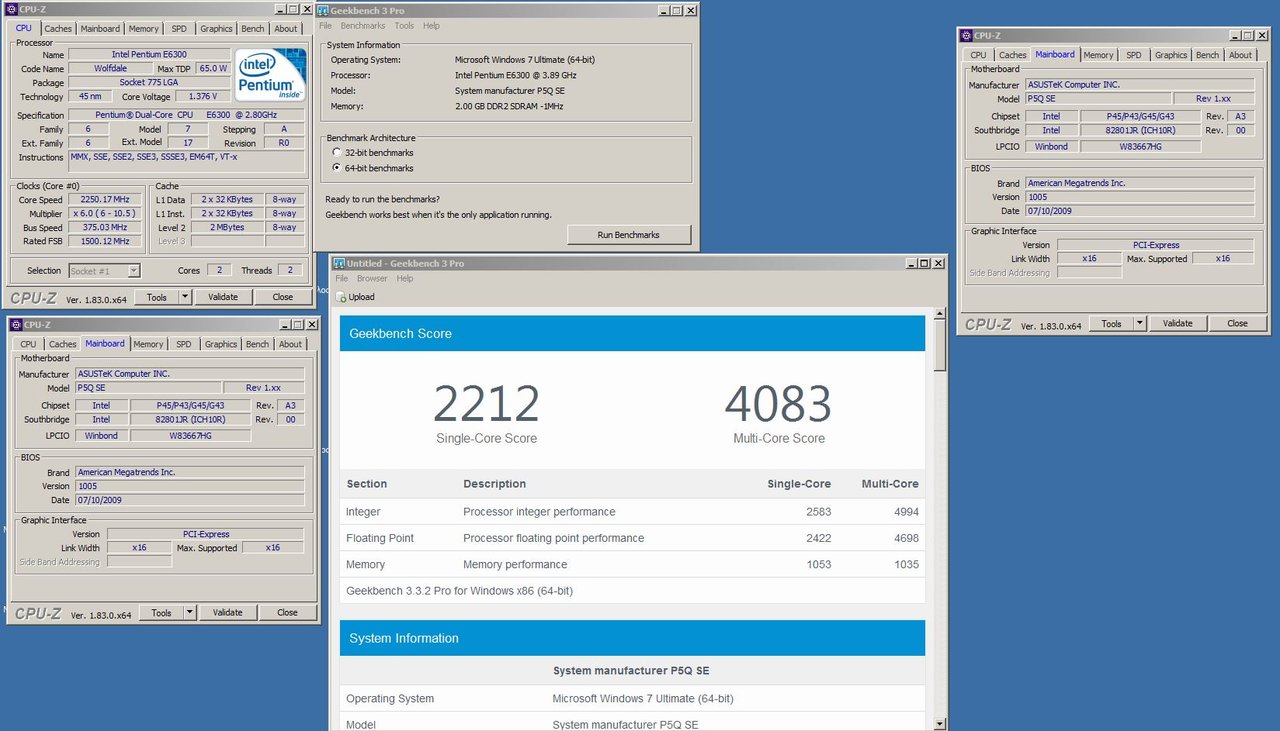1280x731 pixels.
Task: Expand the Tools arrow in the right-hand CPU-Z window
Action: tap(1139, 324)
